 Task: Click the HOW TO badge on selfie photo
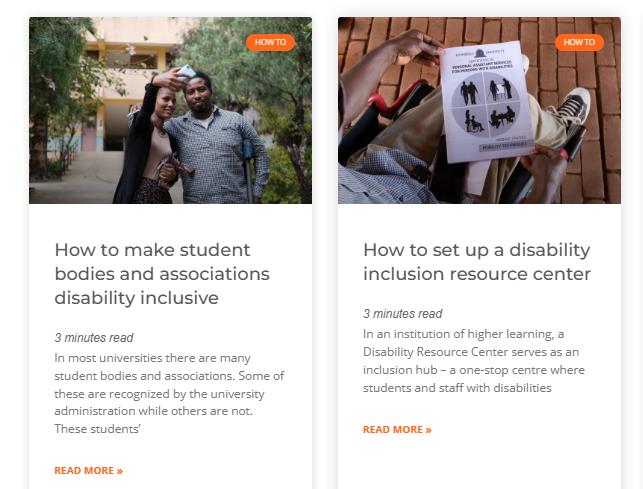(270, 42)
